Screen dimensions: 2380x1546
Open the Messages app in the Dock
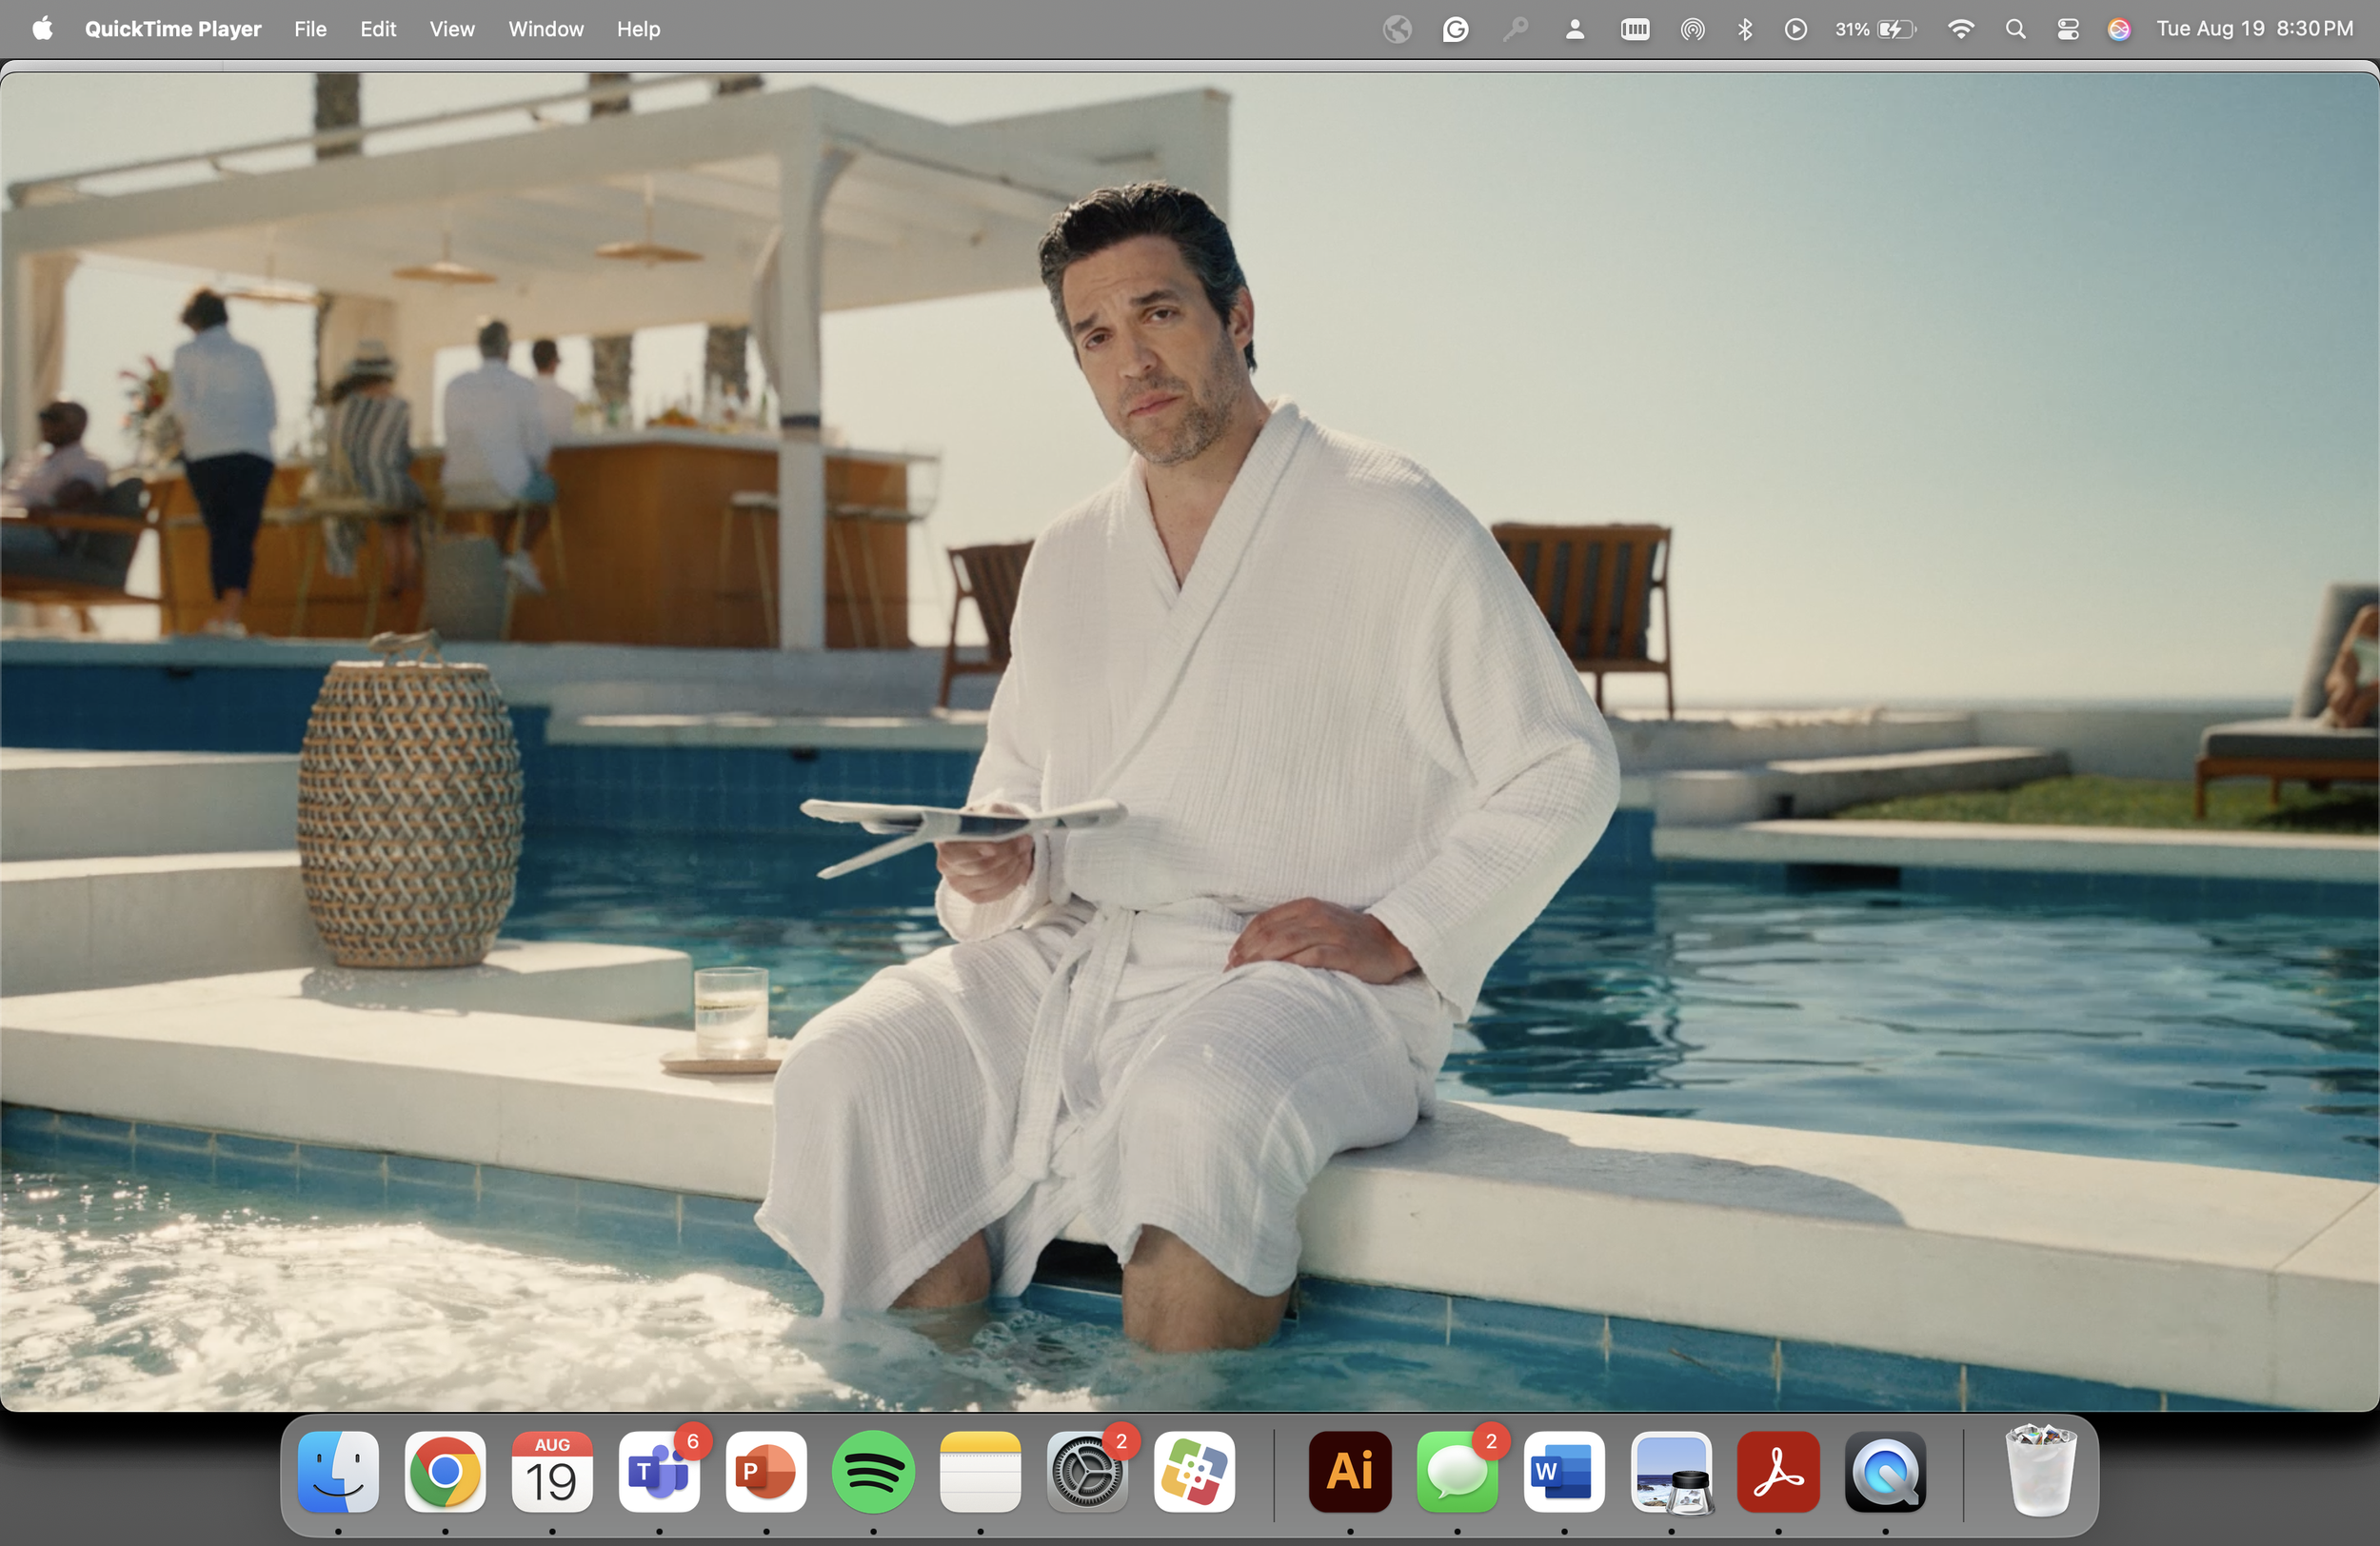pyautogui.click(x=1456, y=1471)
